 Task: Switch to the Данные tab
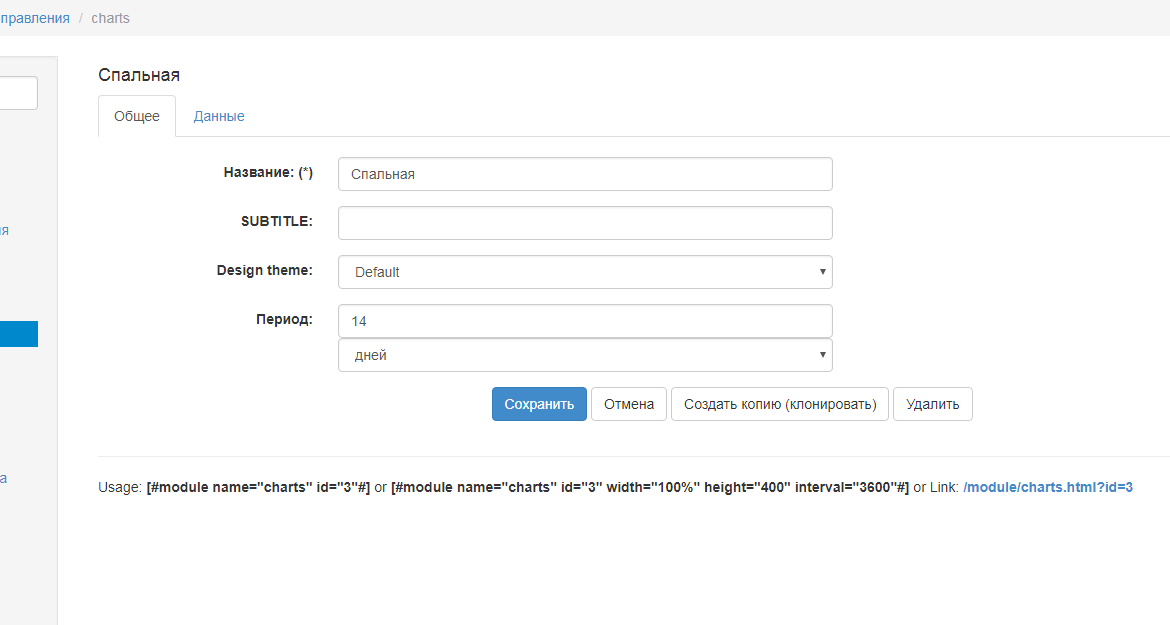pos(219,116)
